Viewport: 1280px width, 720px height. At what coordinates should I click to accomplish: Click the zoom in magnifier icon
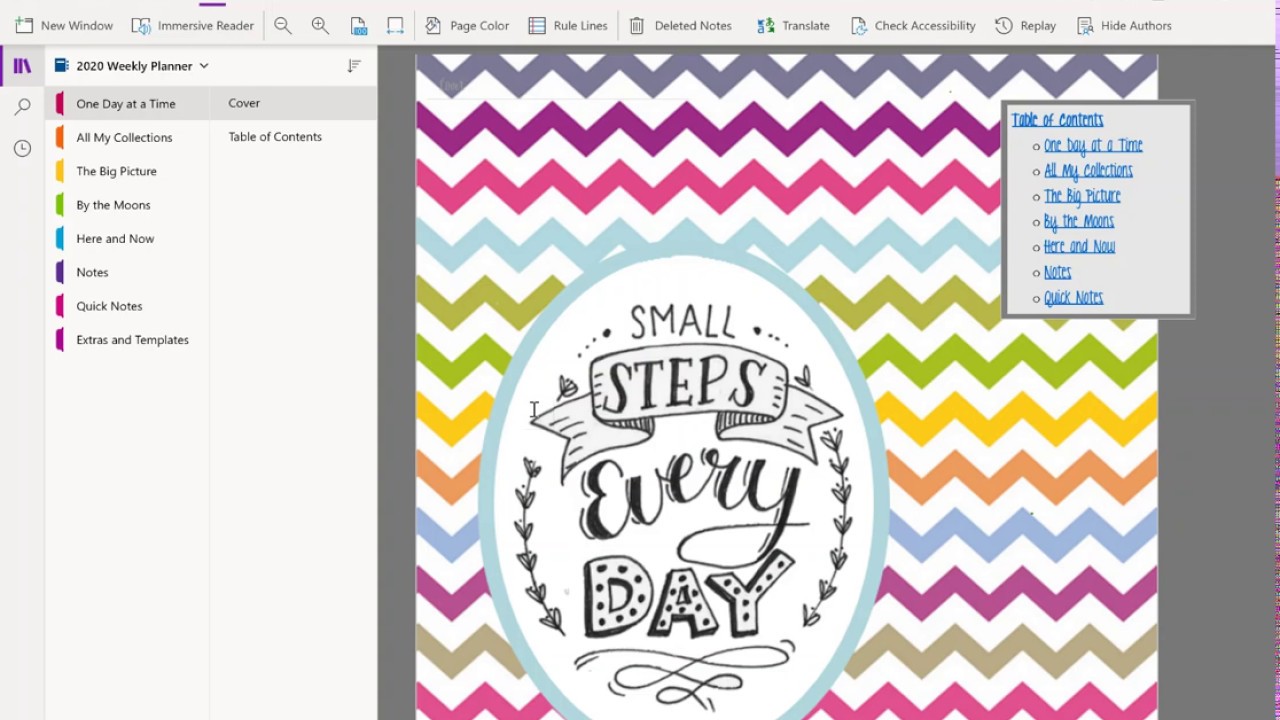point(320,25)
